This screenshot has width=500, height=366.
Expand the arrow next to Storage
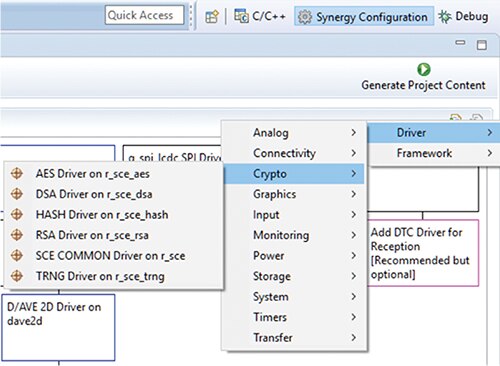[x=354, y=276]
